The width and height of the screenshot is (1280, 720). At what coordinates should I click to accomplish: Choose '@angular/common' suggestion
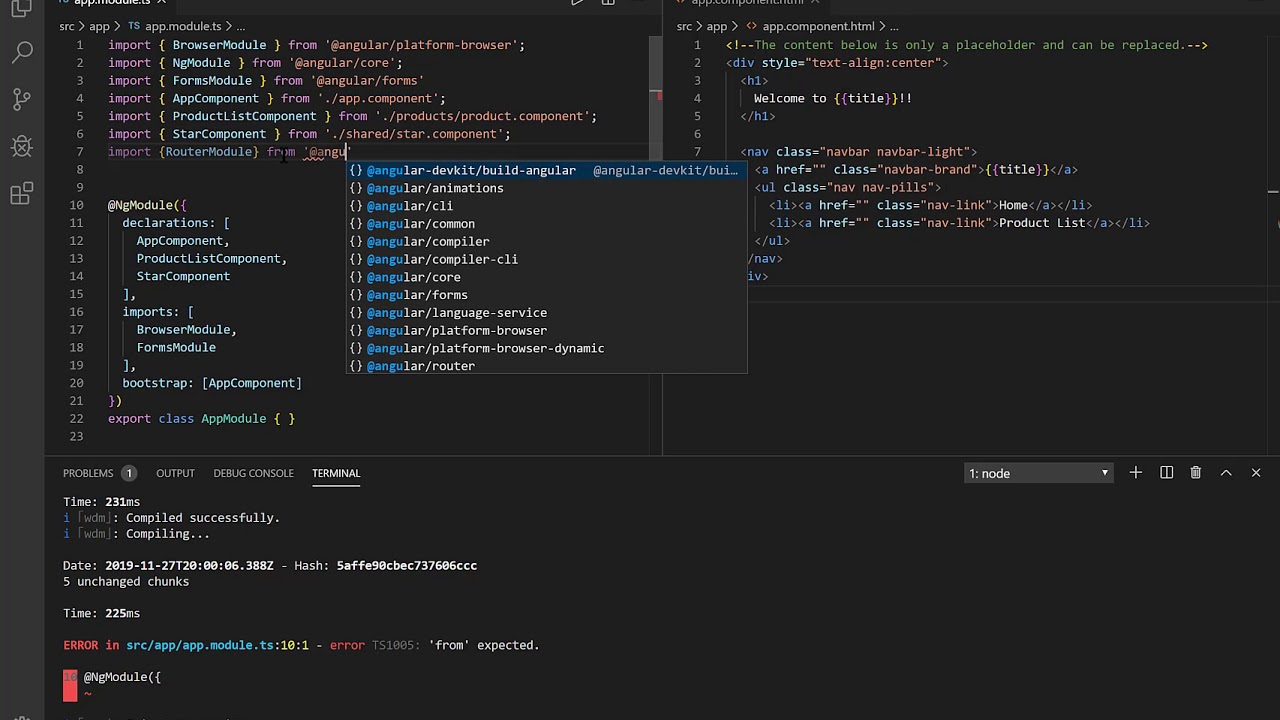pos(420,224)
